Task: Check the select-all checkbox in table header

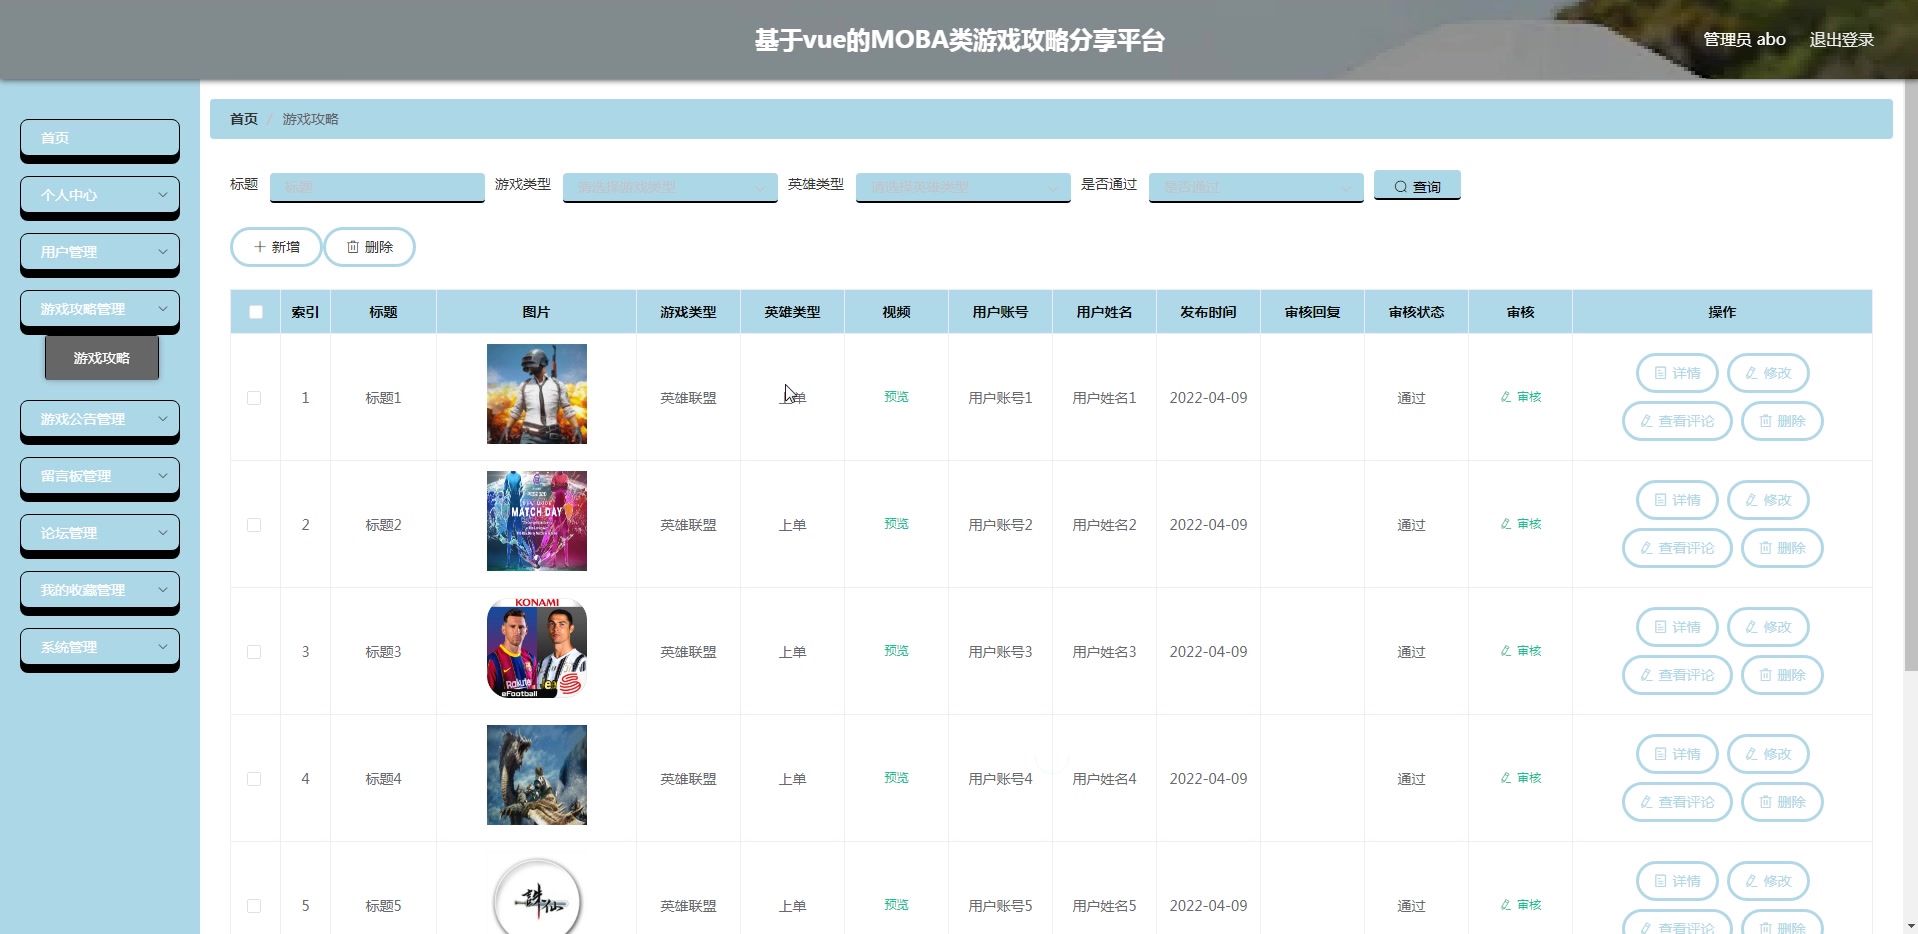Action: [255, 312]
